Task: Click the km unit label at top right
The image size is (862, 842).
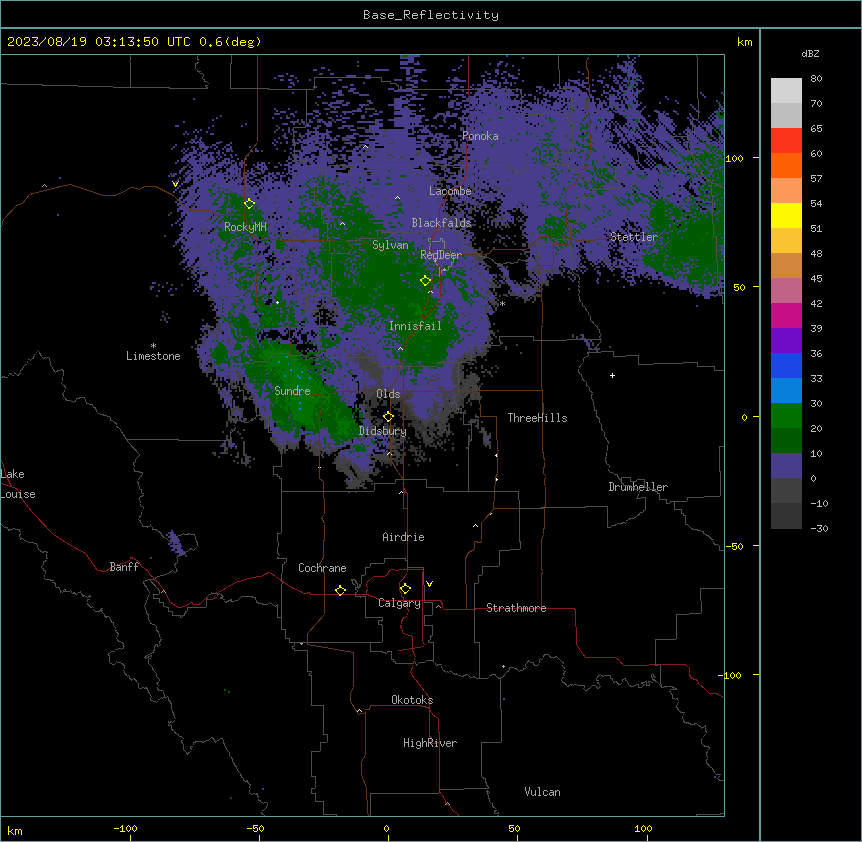Action: click(744, 42)
